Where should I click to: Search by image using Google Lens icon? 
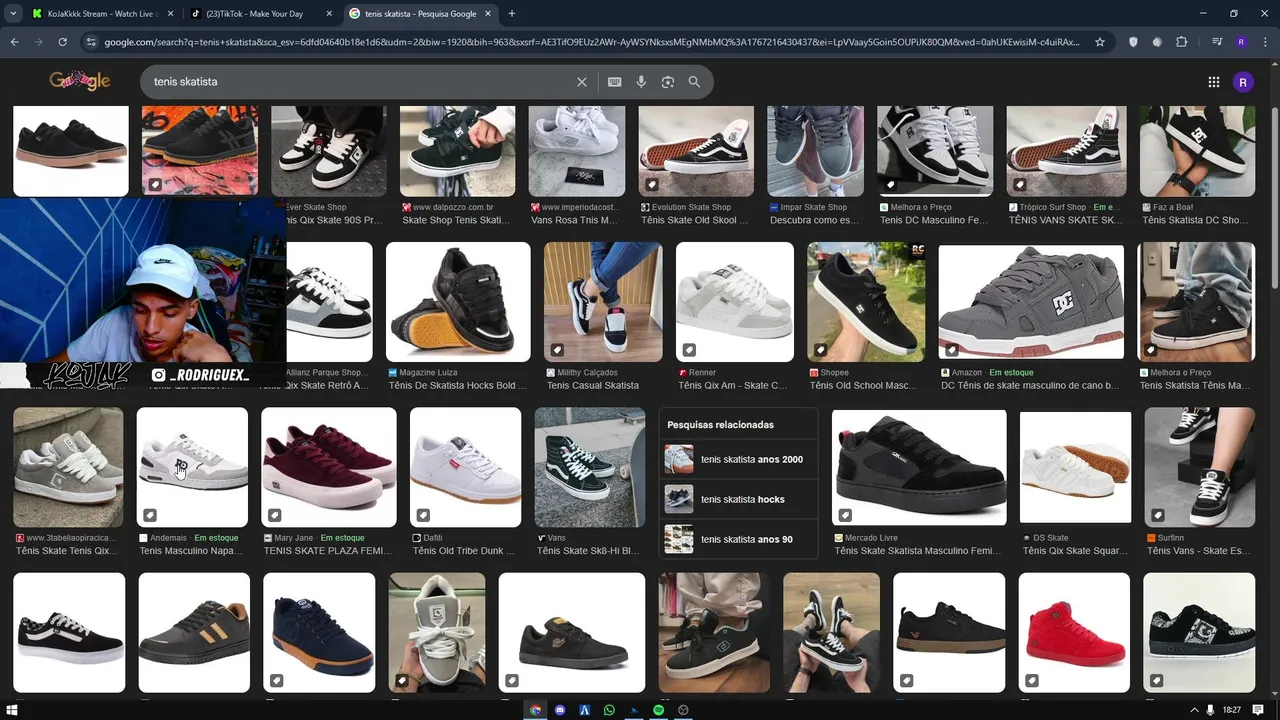click(x=668, y=82)
